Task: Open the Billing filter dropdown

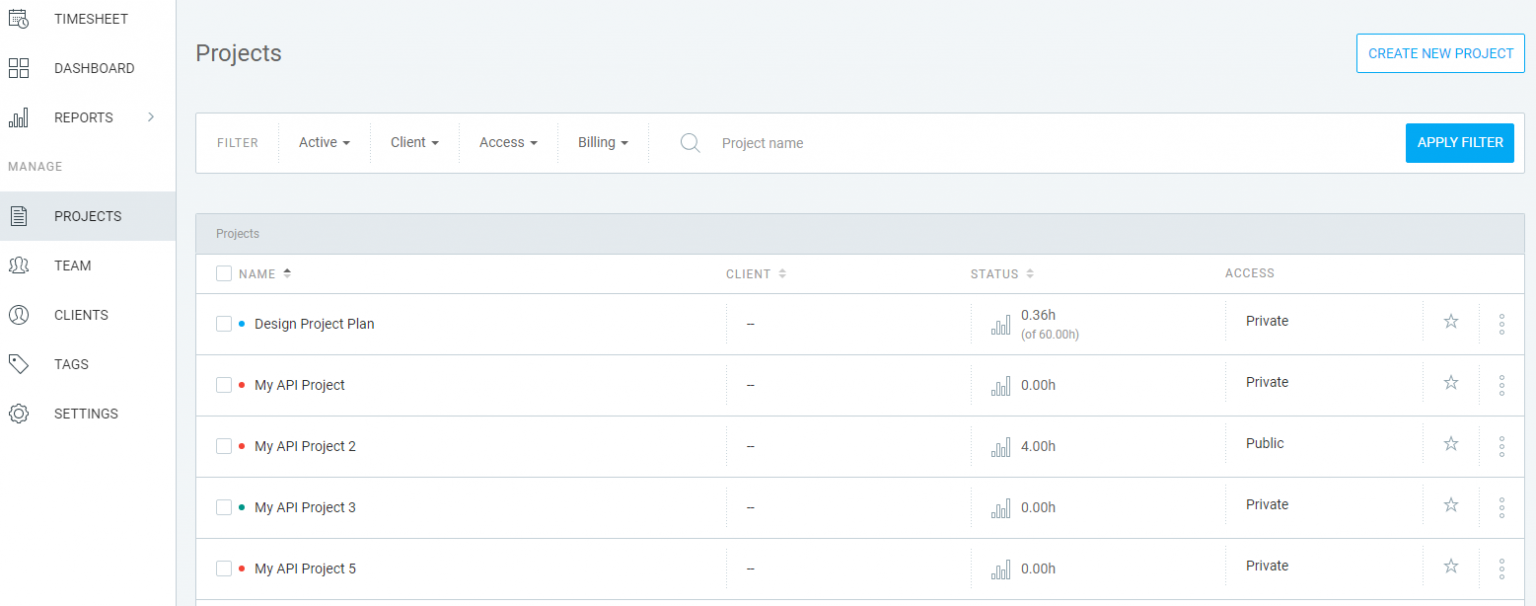Action: tap(602, 143)
